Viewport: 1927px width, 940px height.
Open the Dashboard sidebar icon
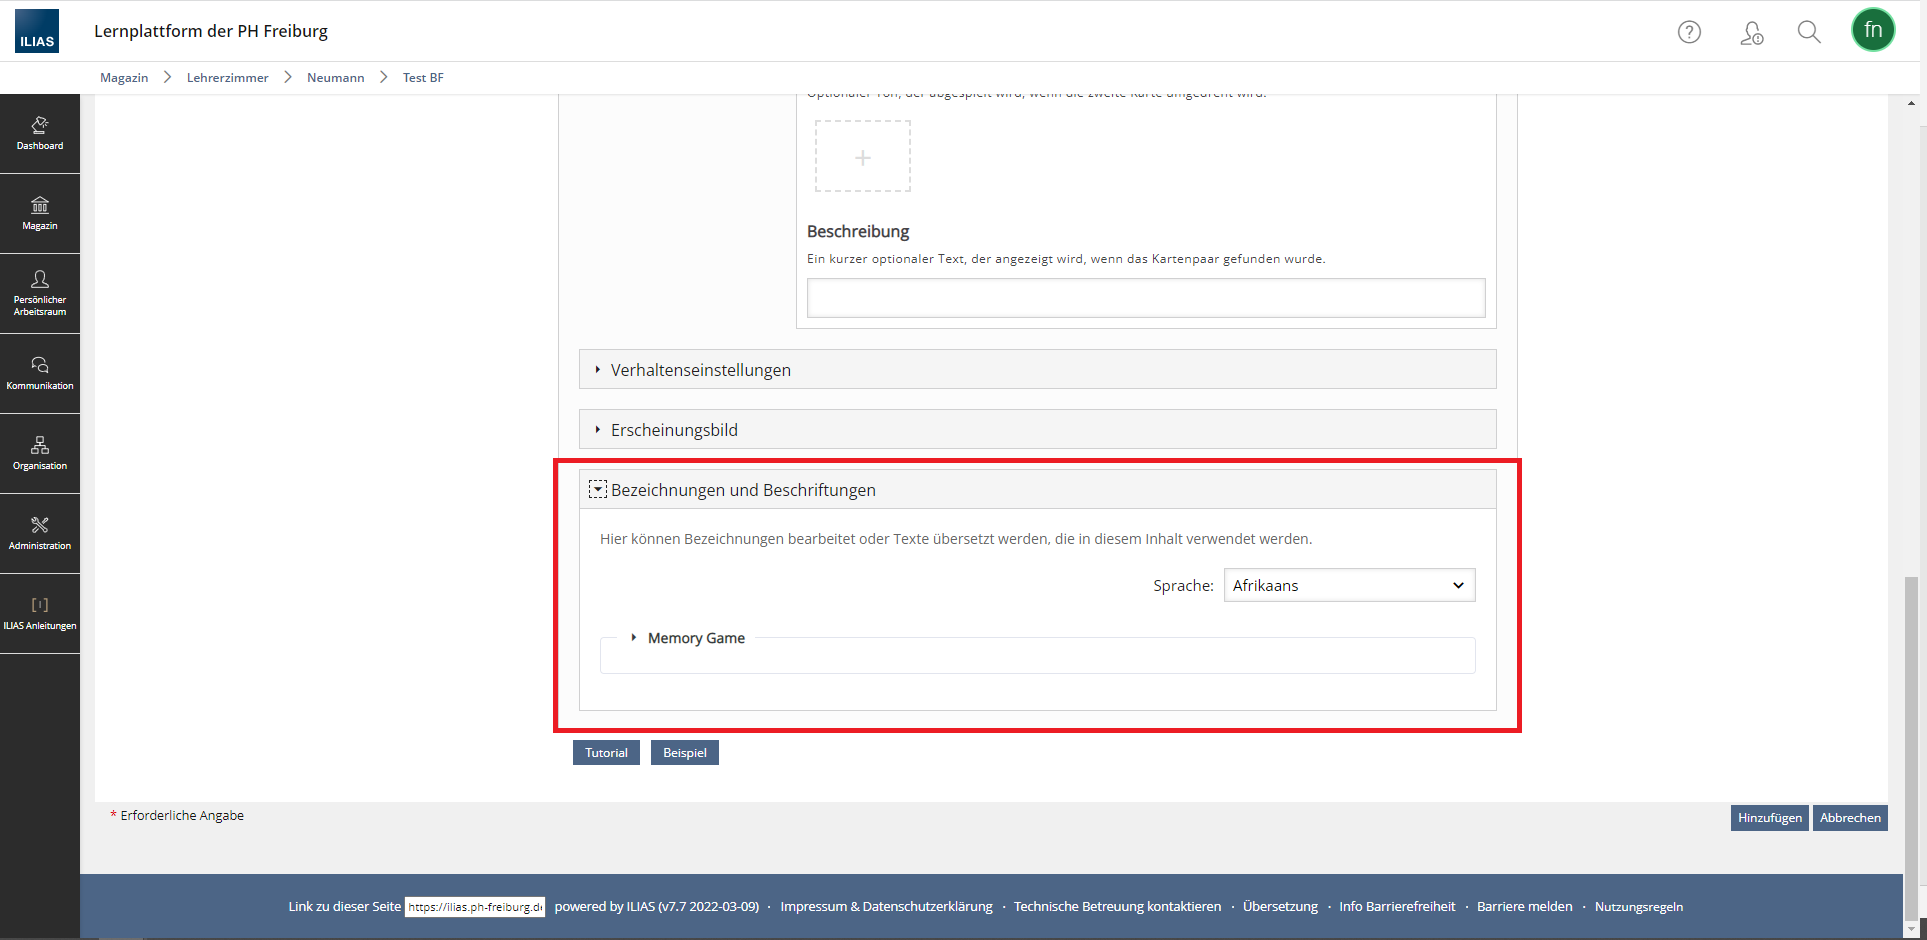click(x=40, y=133)
